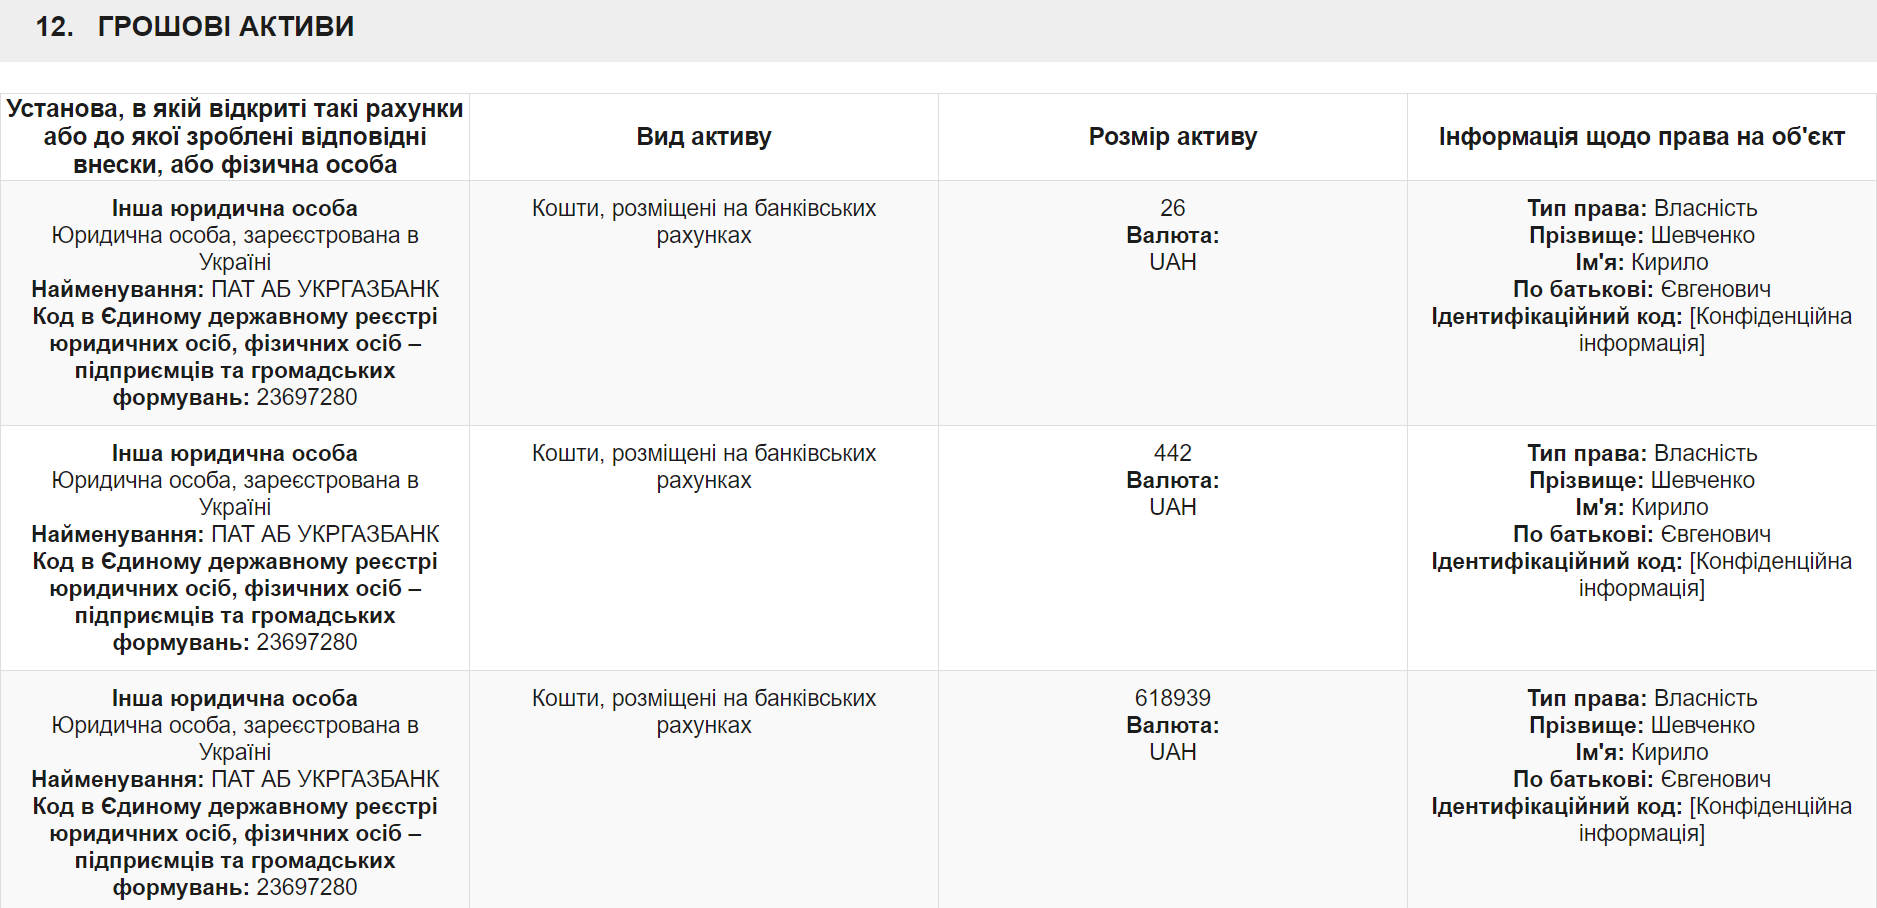Select the "Розмір активу" column header
This screenshot has height=908, width=1877.
(1172, 137)
